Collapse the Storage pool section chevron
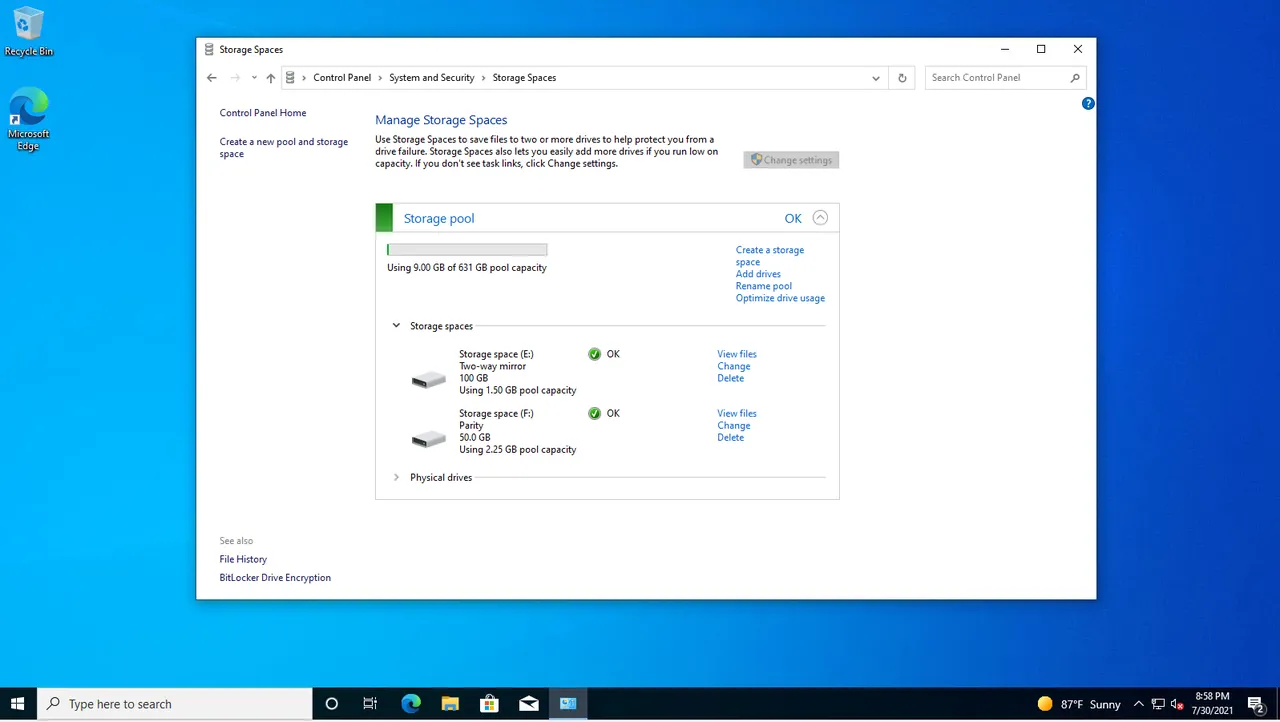Screen dimensions: 1280x722 pos(820,218)
